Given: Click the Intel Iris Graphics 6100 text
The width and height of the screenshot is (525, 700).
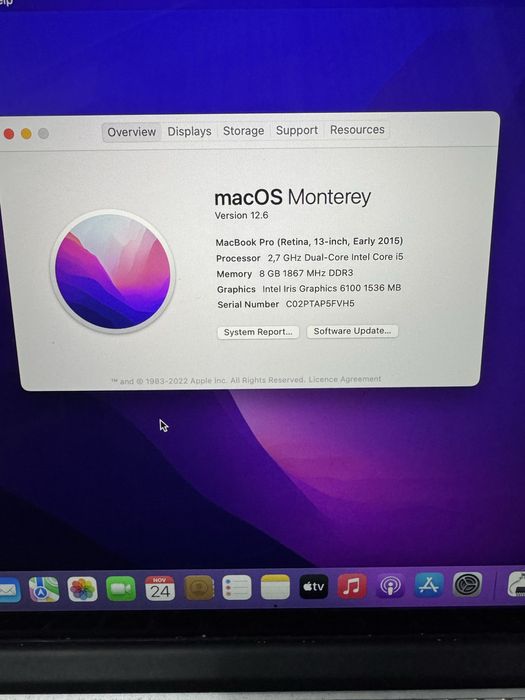Looking at the screenshot, I should click(x=331, y=288).
